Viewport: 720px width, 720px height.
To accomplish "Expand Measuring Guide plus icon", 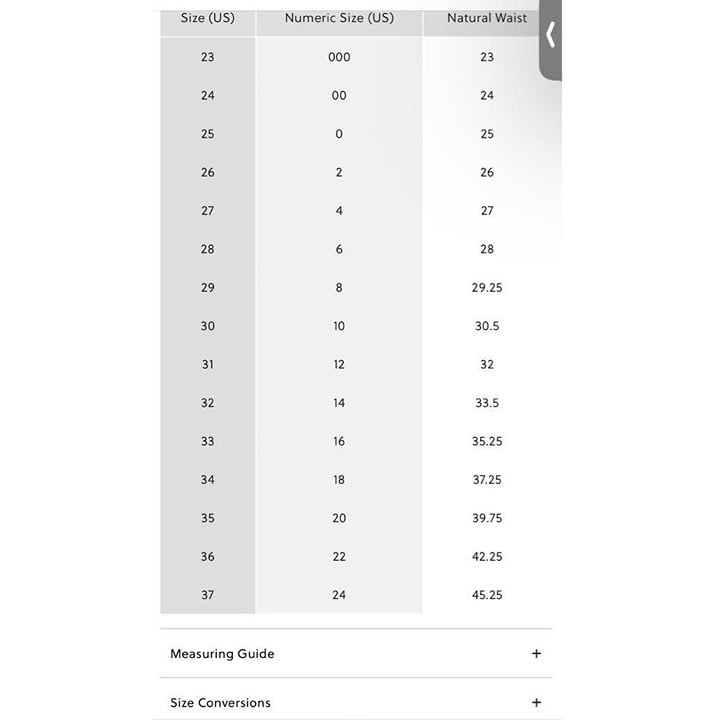I will pos(536,653).
